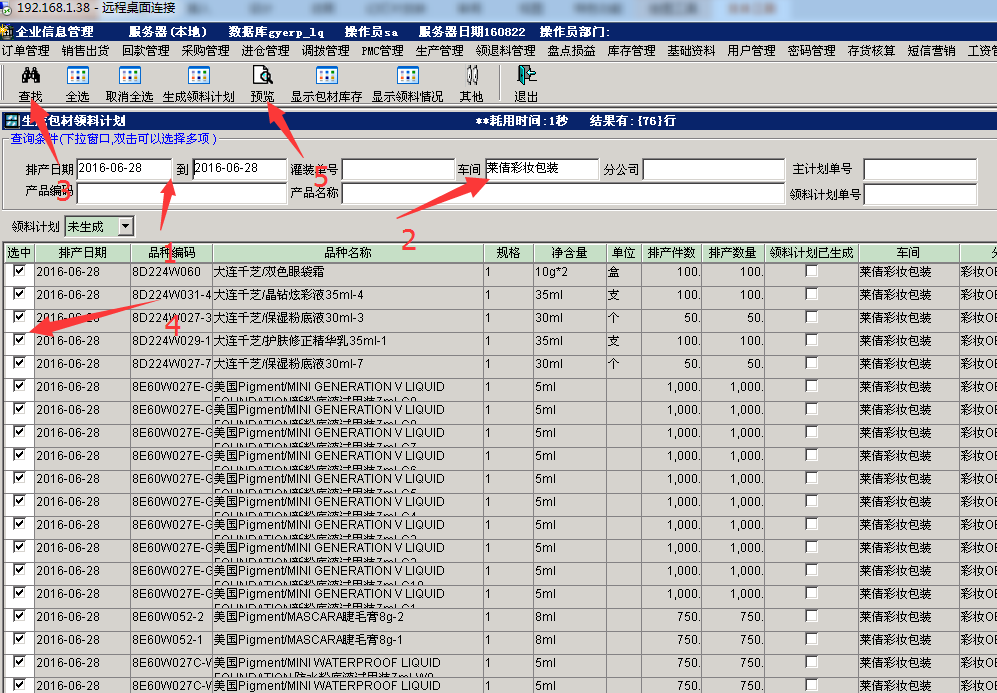997x693 pixels.
Task: Expand the 领料计划 未生成 dropdown
Action: pyautogui.click(x=126, y=226)
